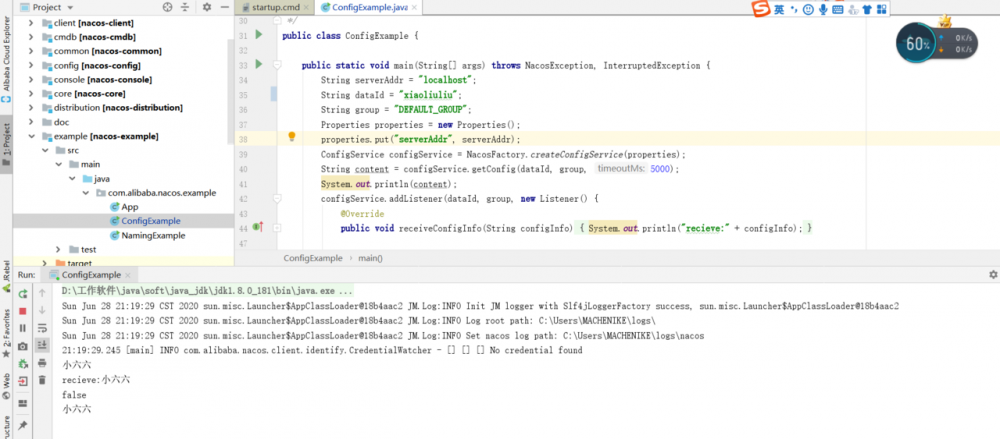Open Sogou soft keyboard

pos(838,10)
